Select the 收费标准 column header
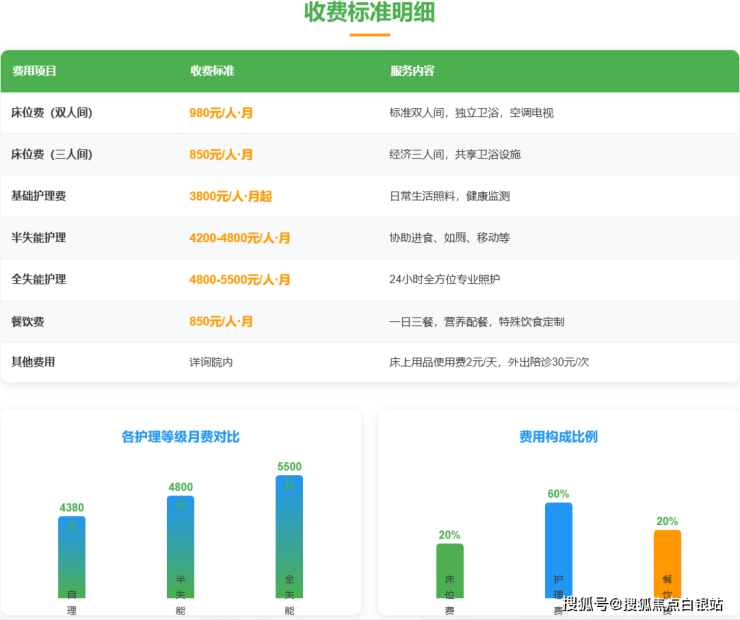The height and width of the screenshot is (620, 740). (x=212, y=71)
